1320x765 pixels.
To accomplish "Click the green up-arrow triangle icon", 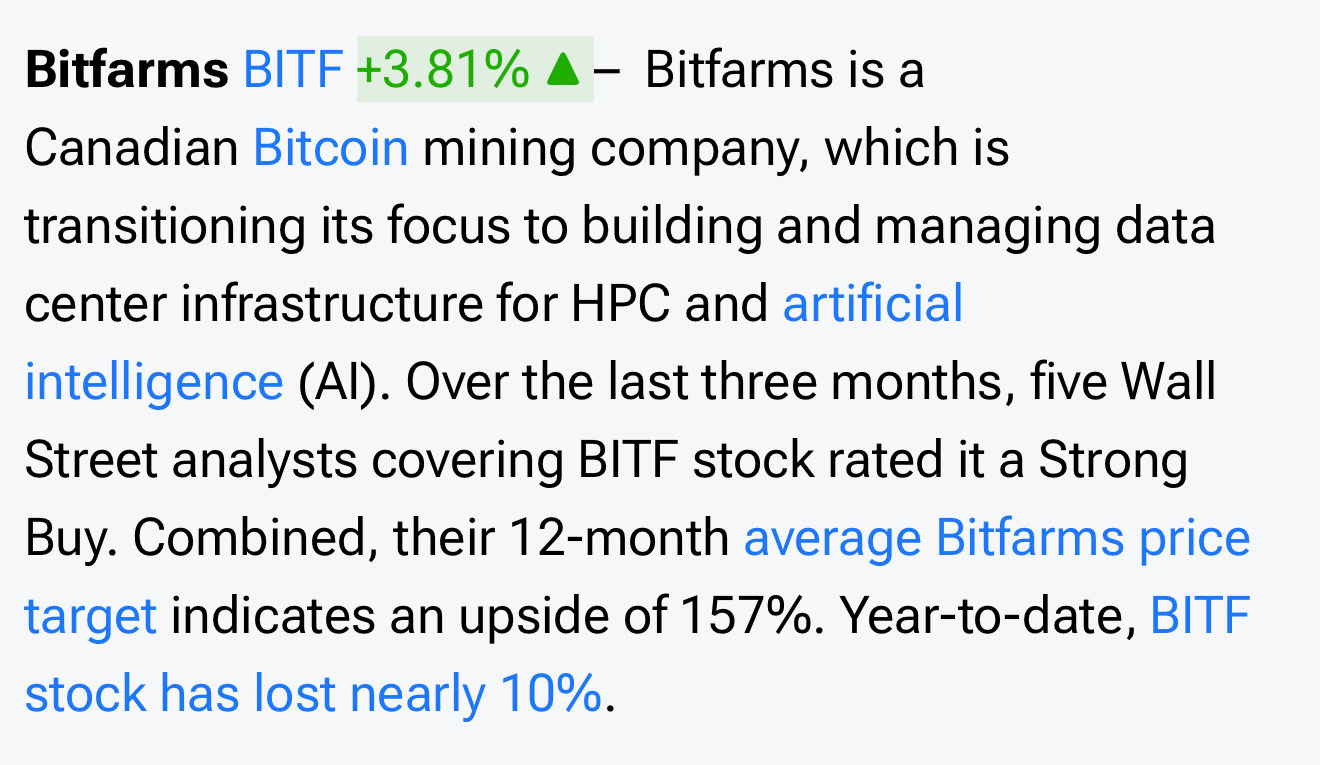I will coord(564,70).
